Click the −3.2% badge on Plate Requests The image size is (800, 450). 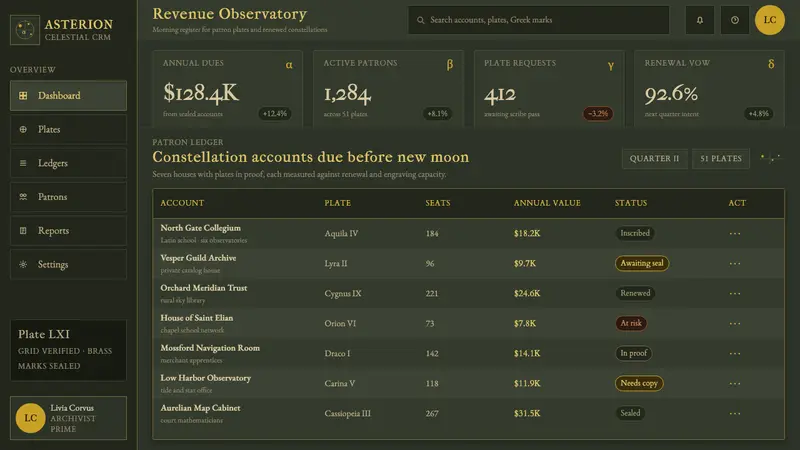598,113
